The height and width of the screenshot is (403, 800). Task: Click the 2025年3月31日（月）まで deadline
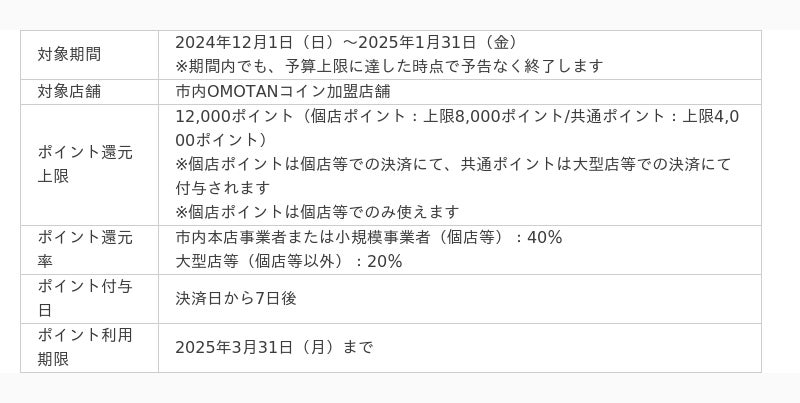point(273,347)
